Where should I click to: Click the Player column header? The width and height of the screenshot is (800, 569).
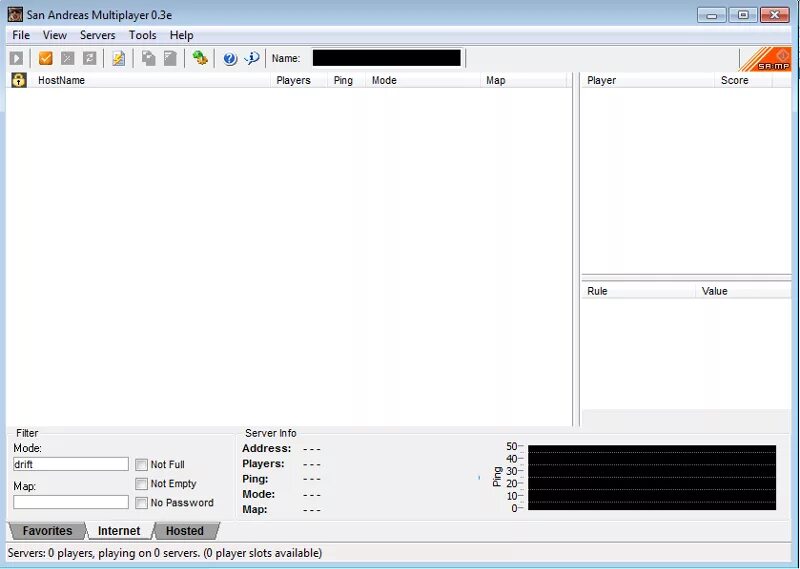pos(648,80)
